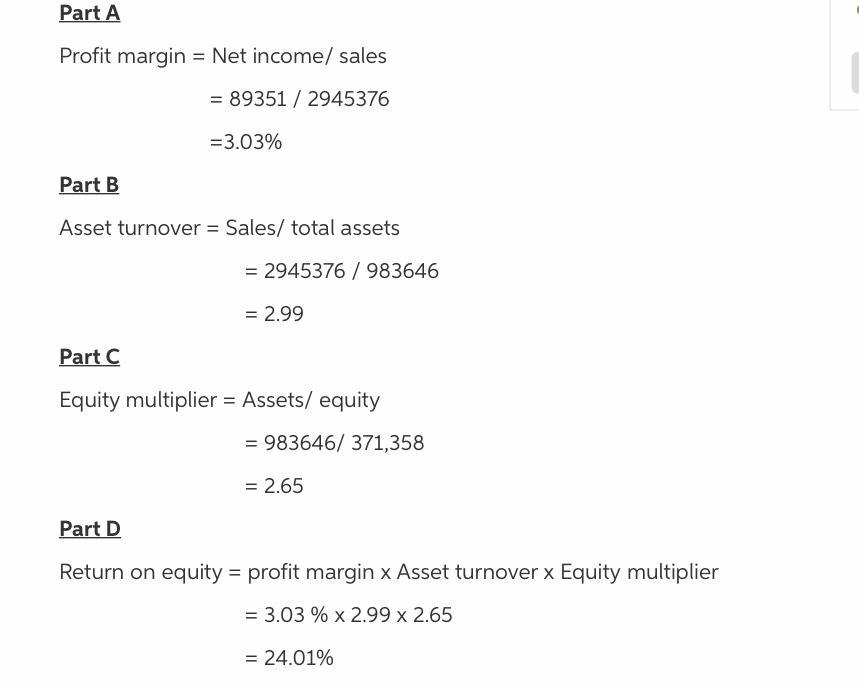Select the 3.03 % x 2.99 x 2.65 line
Screen dimensions: 859x689
click(348, 615)
